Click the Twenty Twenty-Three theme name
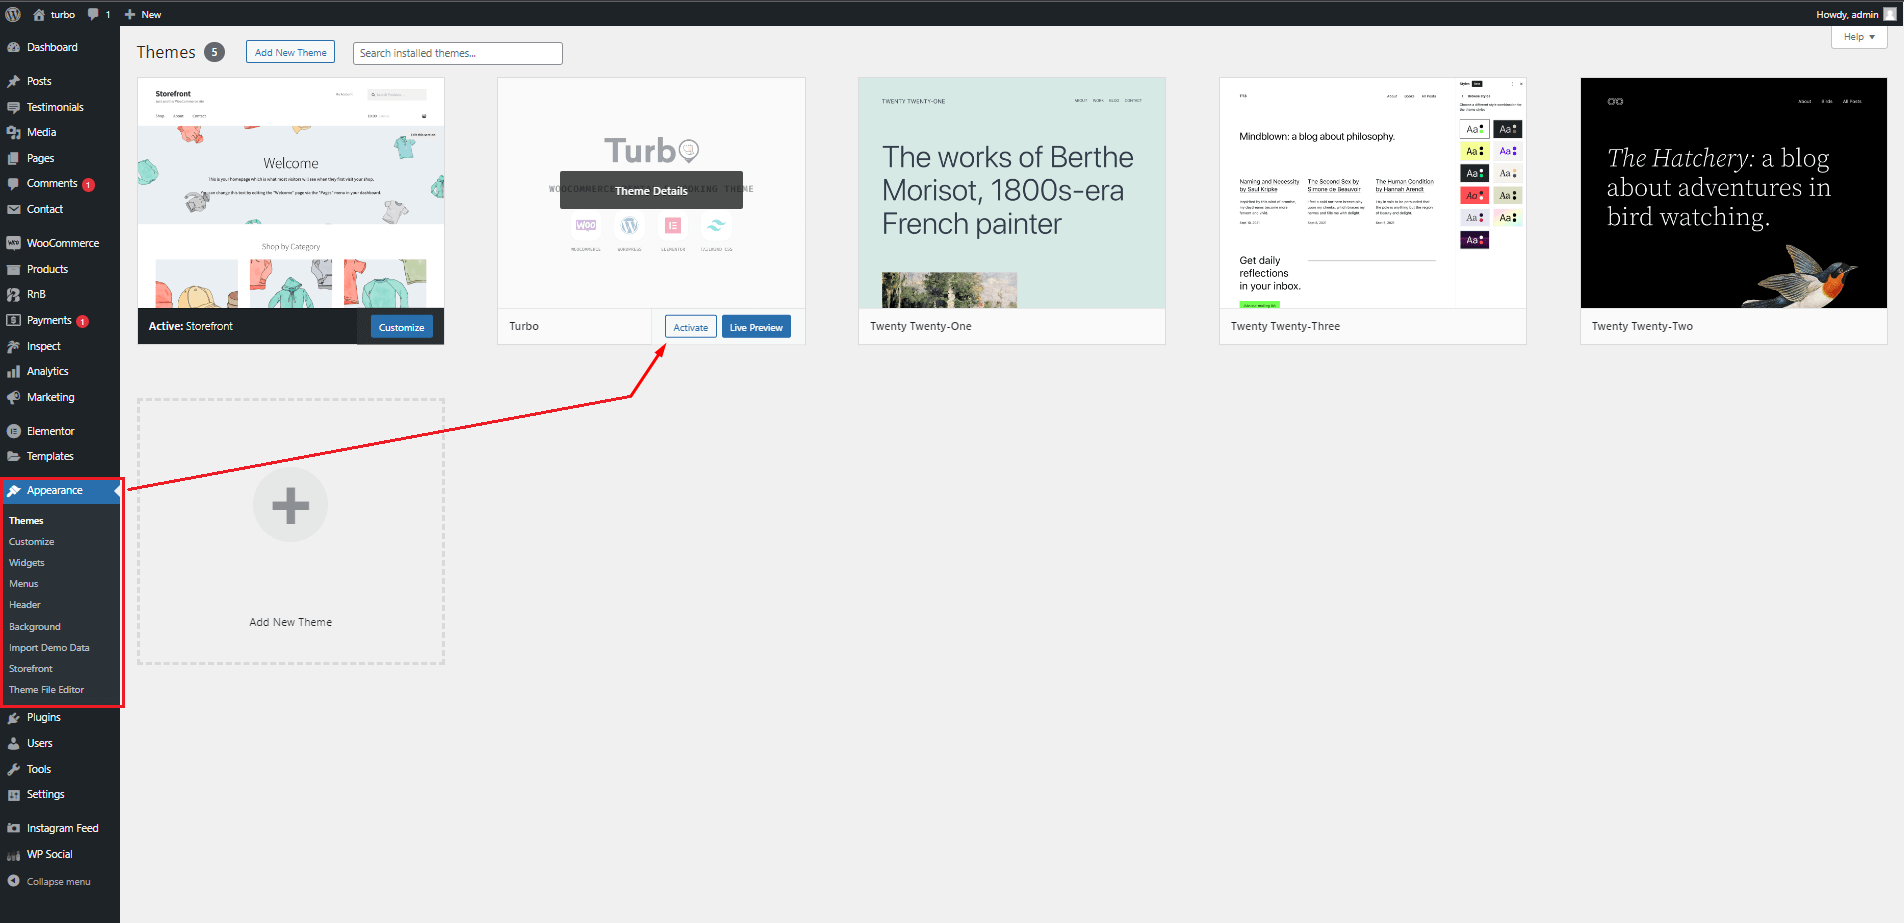1904x923 pixels. pos(1285,326)
